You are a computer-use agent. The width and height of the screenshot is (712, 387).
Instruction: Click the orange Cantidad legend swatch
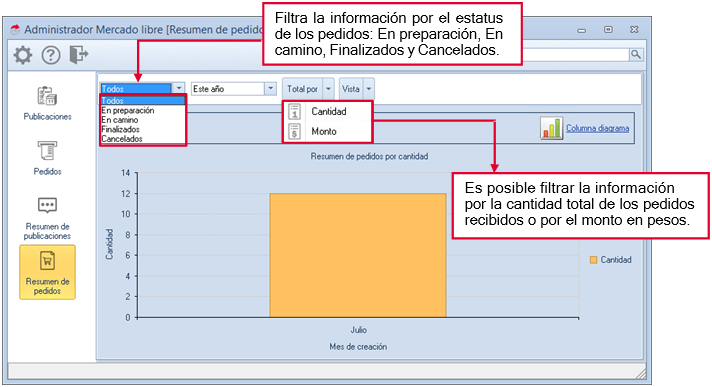[x=593, y=260]
